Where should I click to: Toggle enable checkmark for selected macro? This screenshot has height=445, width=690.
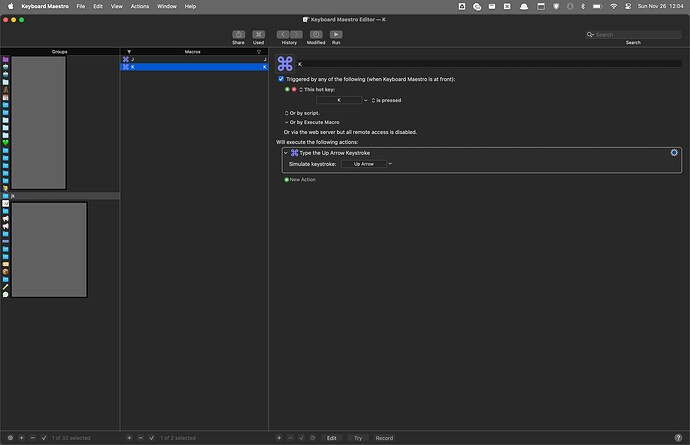(151, 438)
